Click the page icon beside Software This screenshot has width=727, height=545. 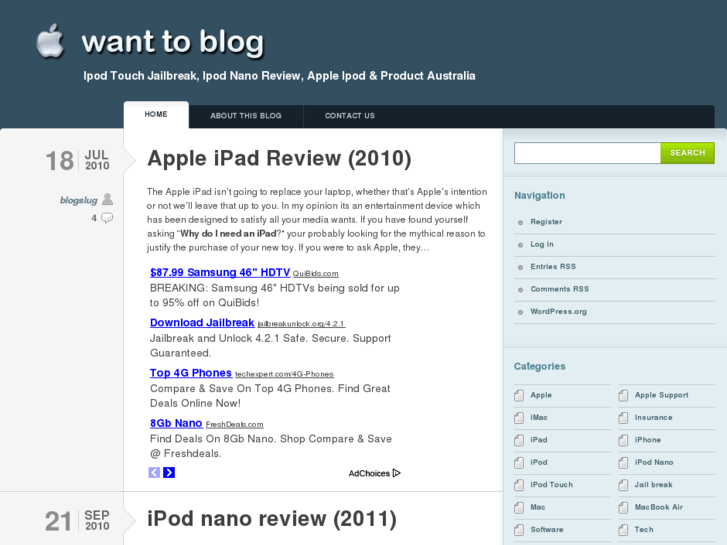pos(519,530)
